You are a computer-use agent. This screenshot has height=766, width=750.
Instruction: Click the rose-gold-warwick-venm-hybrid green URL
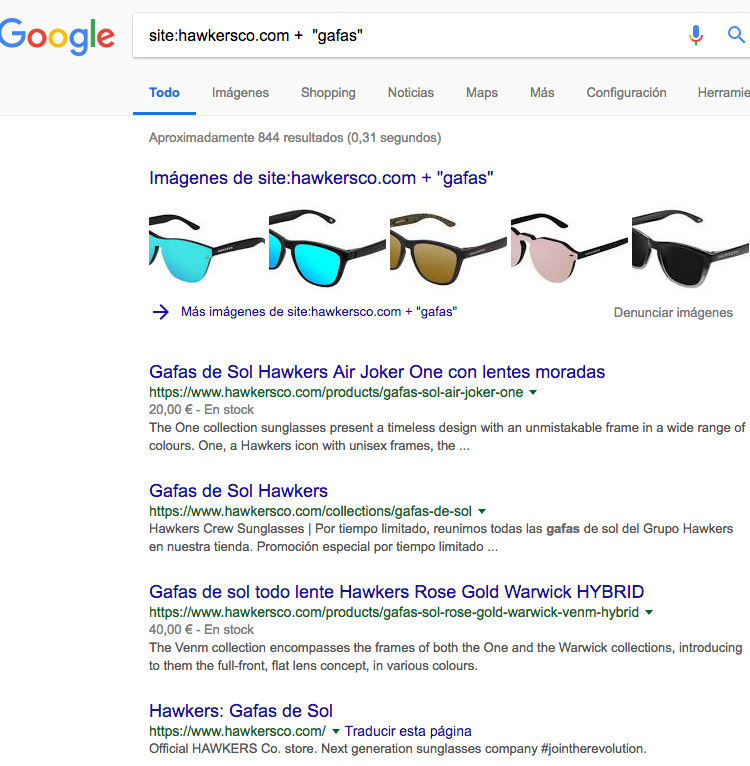coord(394,612)
